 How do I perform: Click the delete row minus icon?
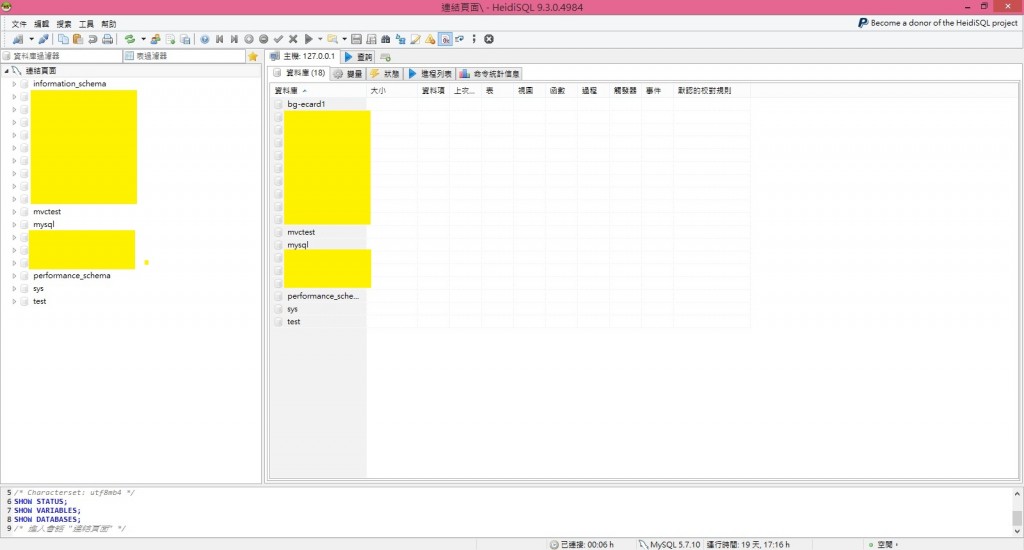click(x=264, y=39)
